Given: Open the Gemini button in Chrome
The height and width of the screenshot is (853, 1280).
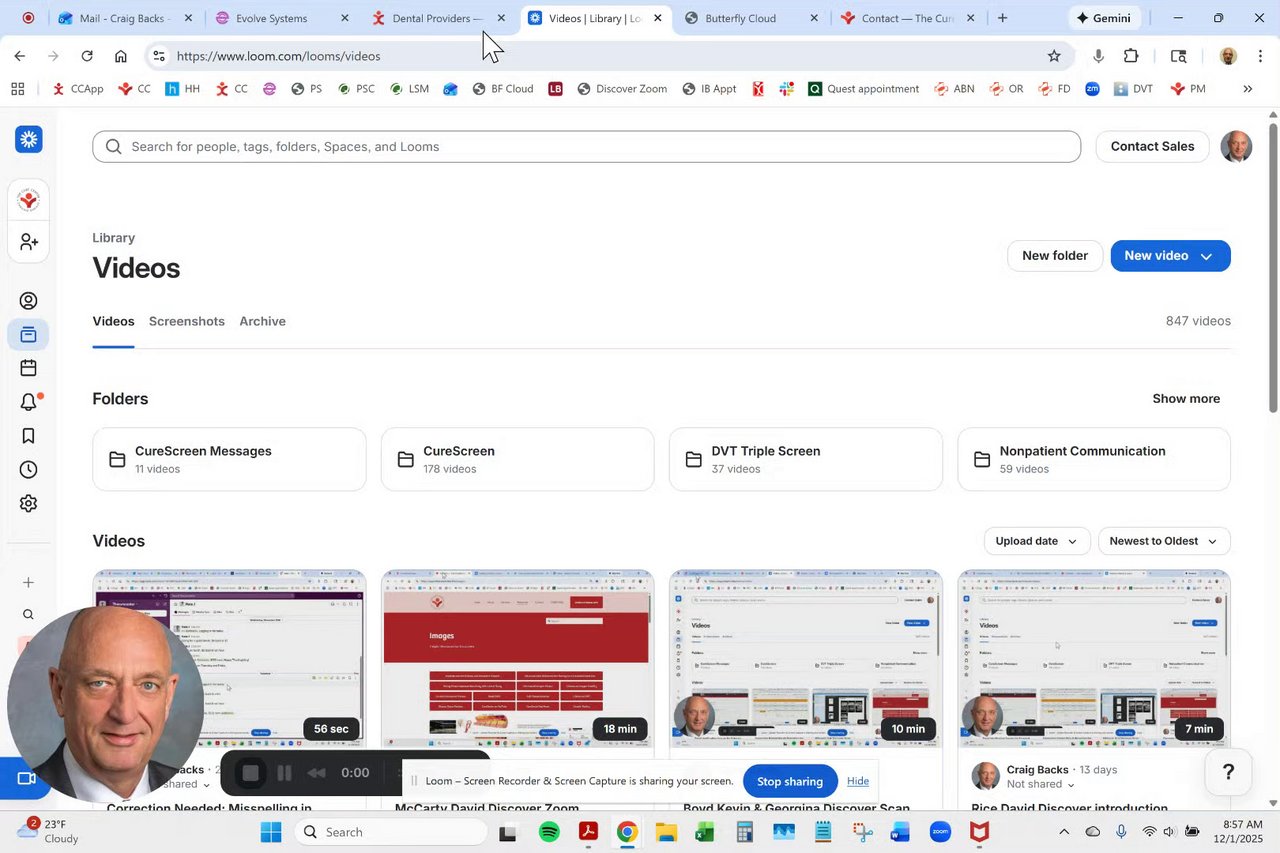Looking at the screenshot, I should point(1104,18).
